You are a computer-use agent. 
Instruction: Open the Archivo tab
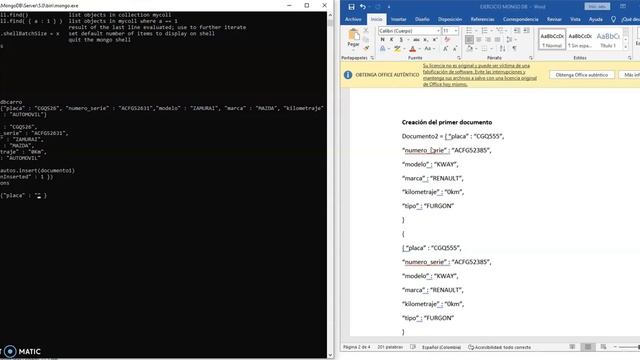tap(353, 19)
